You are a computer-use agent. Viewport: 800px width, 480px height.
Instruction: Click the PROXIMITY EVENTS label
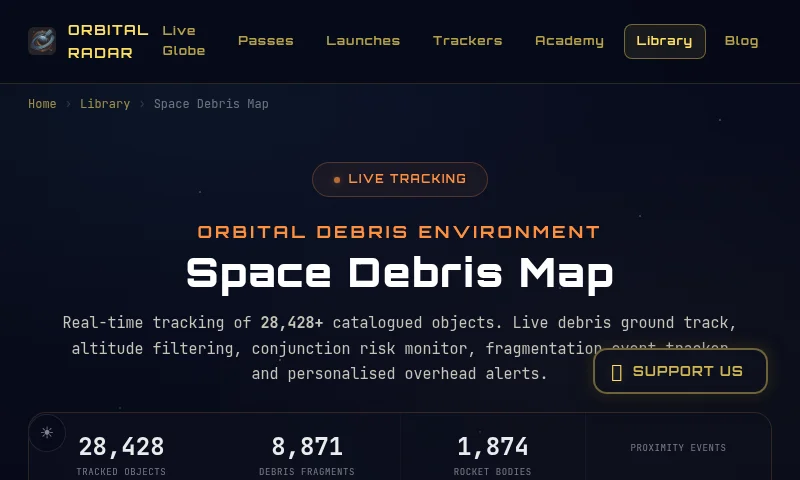click(678, 447)
